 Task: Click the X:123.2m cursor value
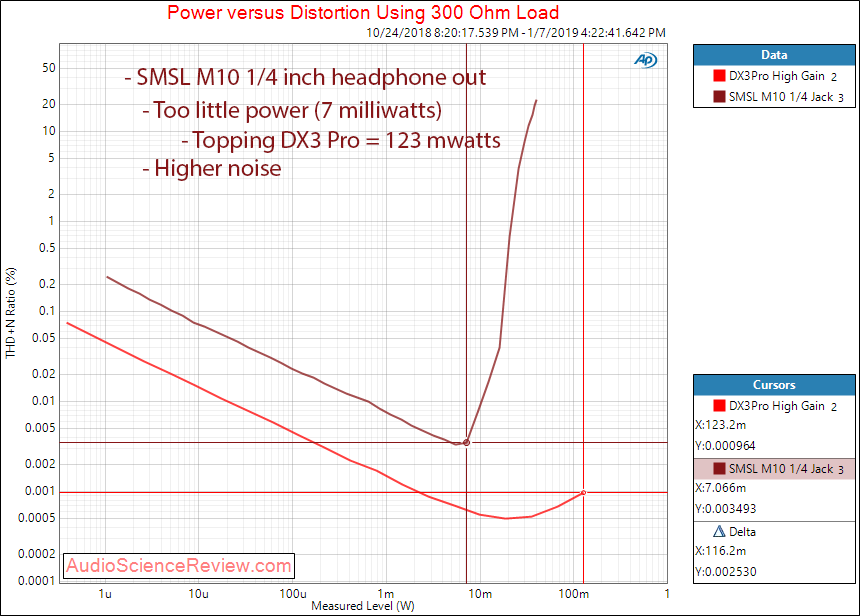pyautogui.click(x=721, y=425)
